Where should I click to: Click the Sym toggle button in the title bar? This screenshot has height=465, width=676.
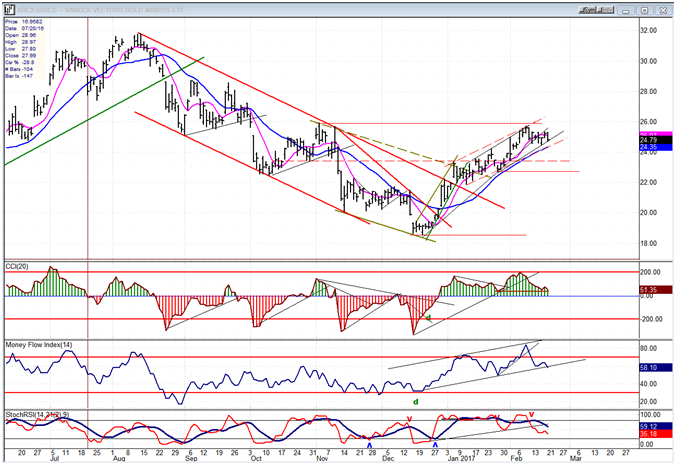point(588,10)
